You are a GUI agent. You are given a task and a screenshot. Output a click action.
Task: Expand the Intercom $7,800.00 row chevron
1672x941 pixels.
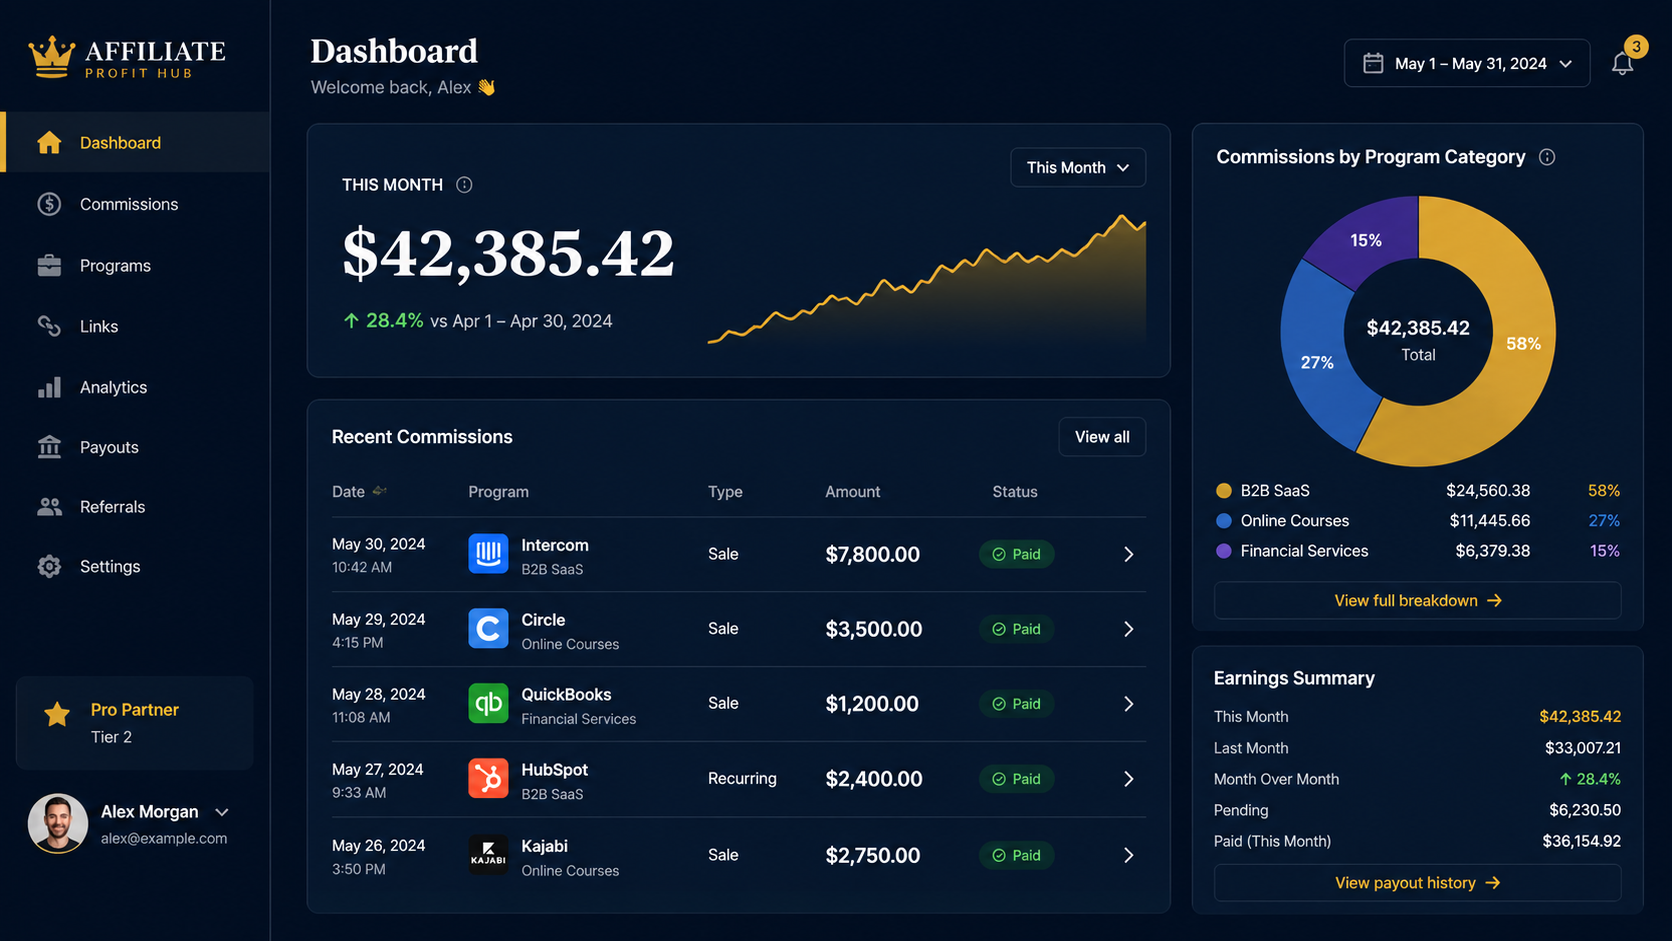pyautogui.click(x=1128, y=554)
